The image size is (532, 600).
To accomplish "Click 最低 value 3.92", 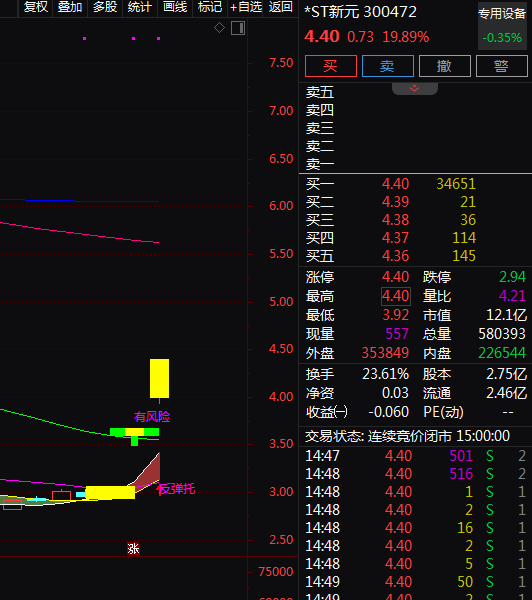I will point(396,315).
